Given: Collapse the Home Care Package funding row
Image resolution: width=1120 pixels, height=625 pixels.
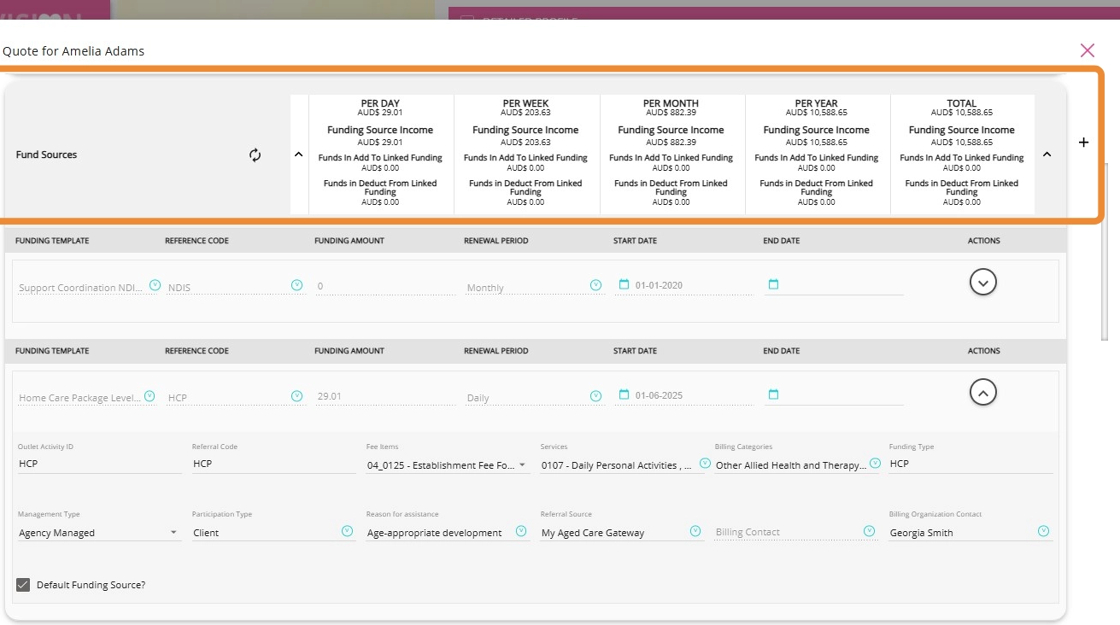Looking at the screenshot, I should (x=983, y=392).
